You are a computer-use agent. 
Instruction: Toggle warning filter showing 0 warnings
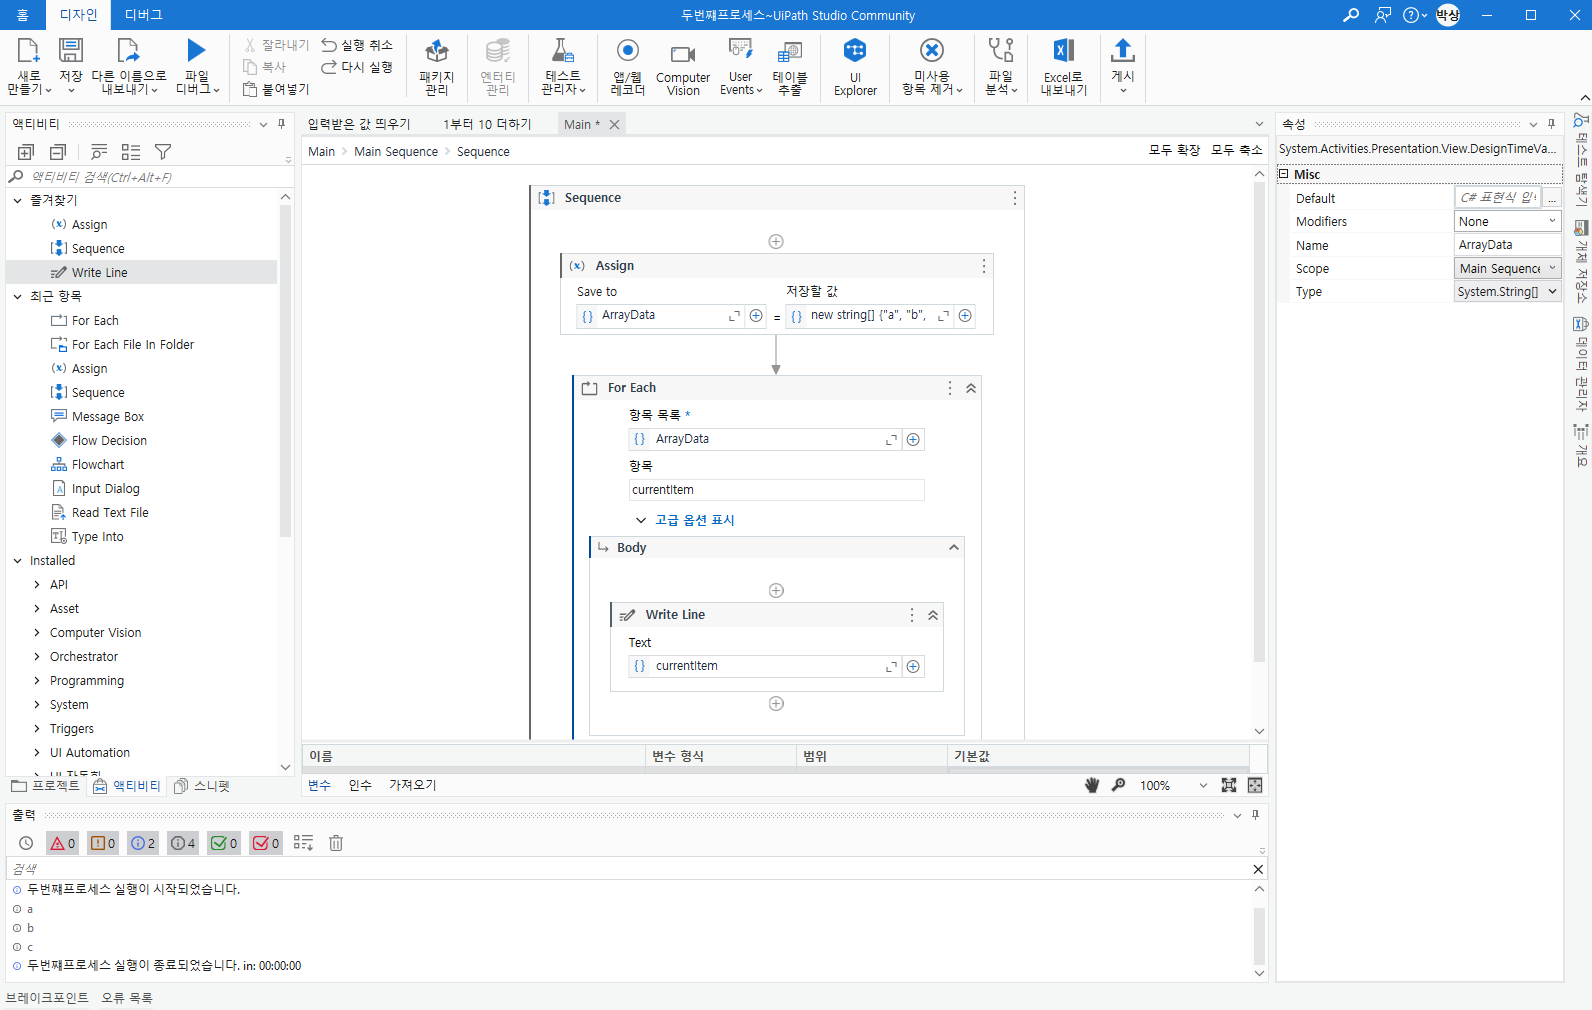(x=103, y=843)
